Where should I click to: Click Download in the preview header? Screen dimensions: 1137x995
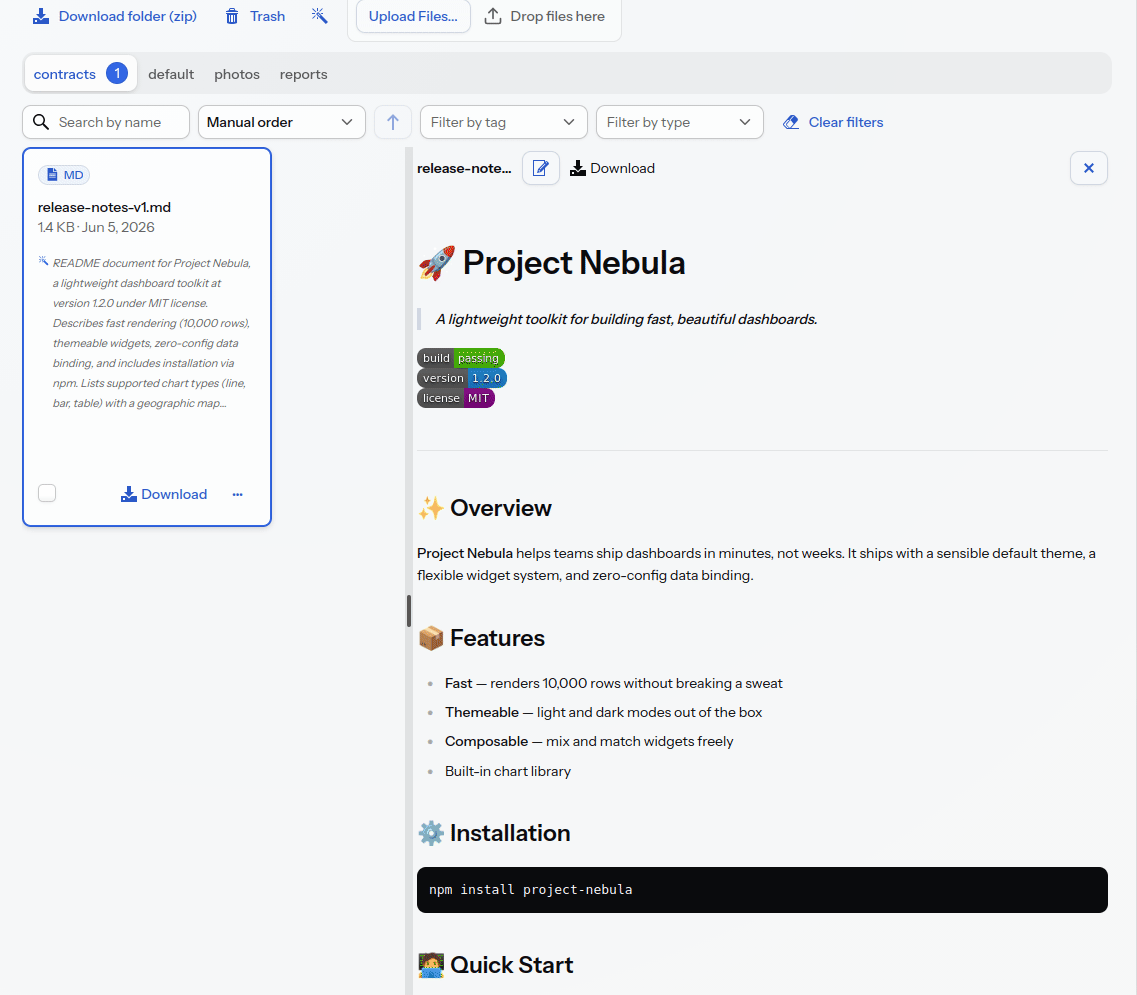tap(612, 168)
